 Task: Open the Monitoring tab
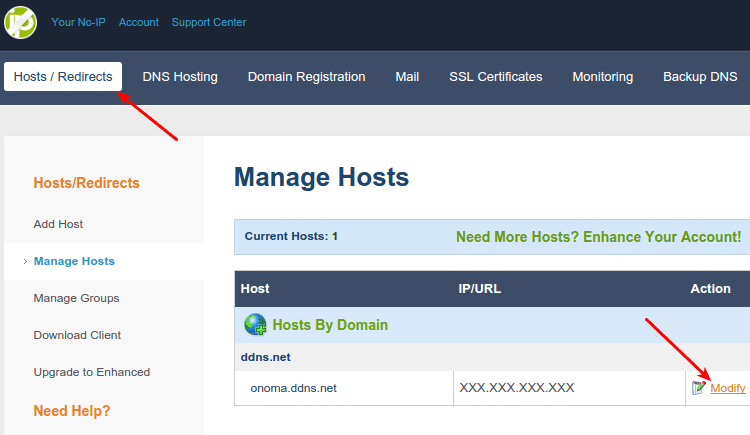coord(603,77)
